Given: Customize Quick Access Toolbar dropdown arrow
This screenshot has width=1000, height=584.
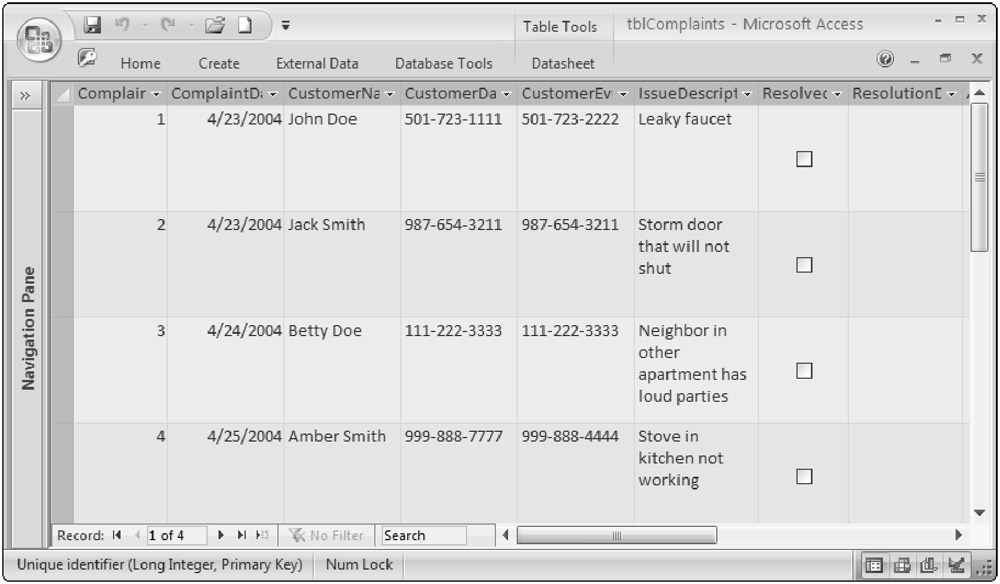Looking at the screenshot, I should click(x=286, y=25).
